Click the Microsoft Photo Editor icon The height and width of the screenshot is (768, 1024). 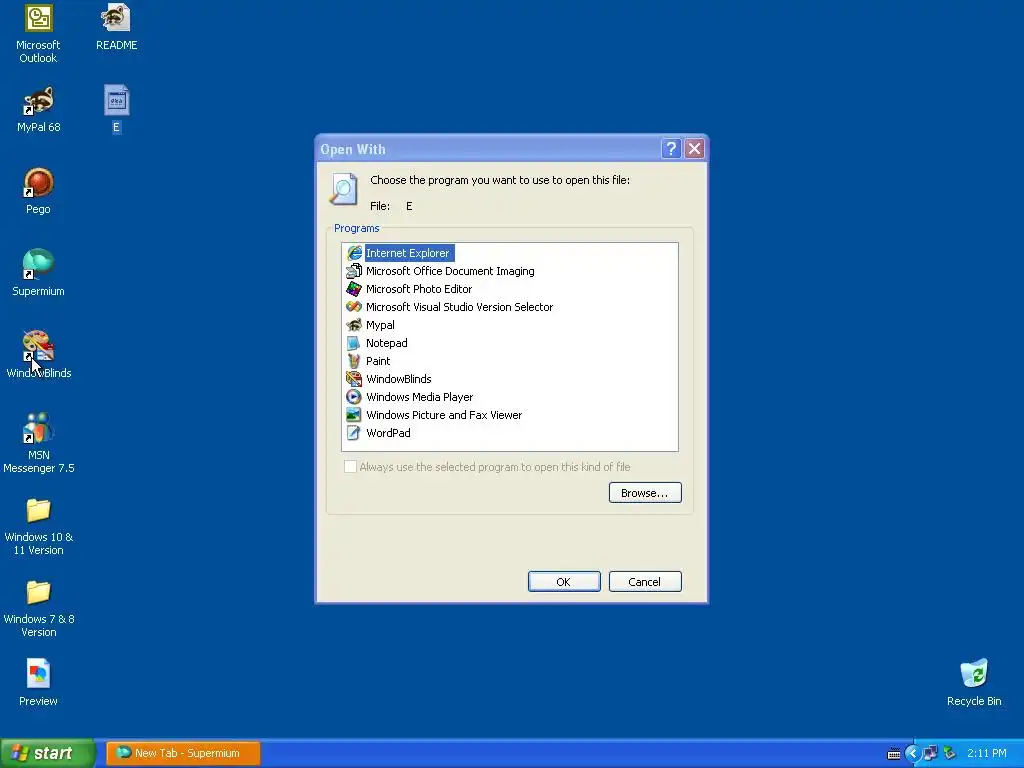click(x=354, y=289)
